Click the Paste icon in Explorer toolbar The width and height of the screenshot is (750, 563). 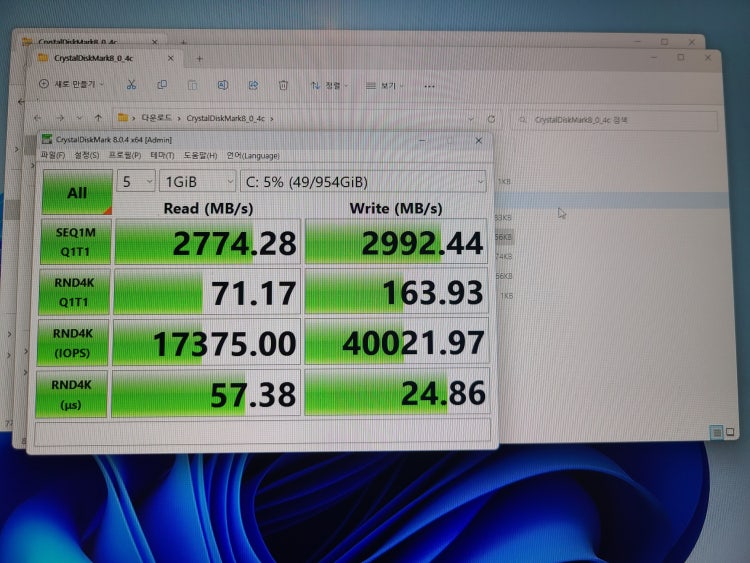coord(192,85)
